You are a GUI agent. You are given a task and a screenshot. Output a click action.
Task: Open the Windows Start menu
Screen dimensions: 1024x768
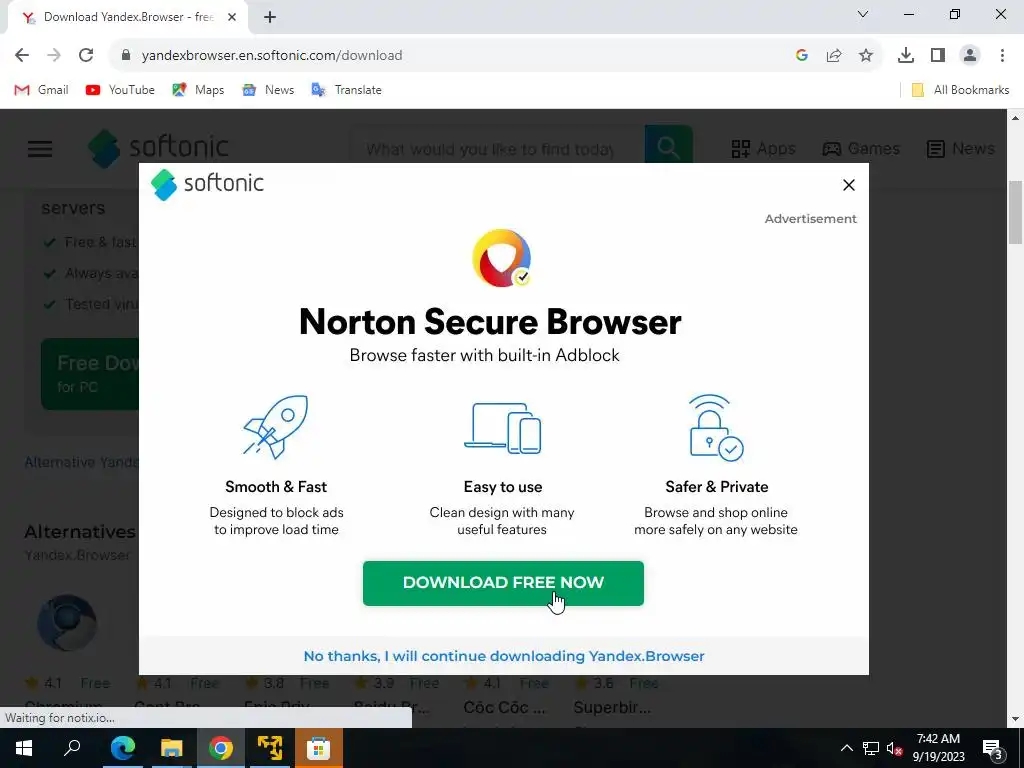(x=24, y=748)
